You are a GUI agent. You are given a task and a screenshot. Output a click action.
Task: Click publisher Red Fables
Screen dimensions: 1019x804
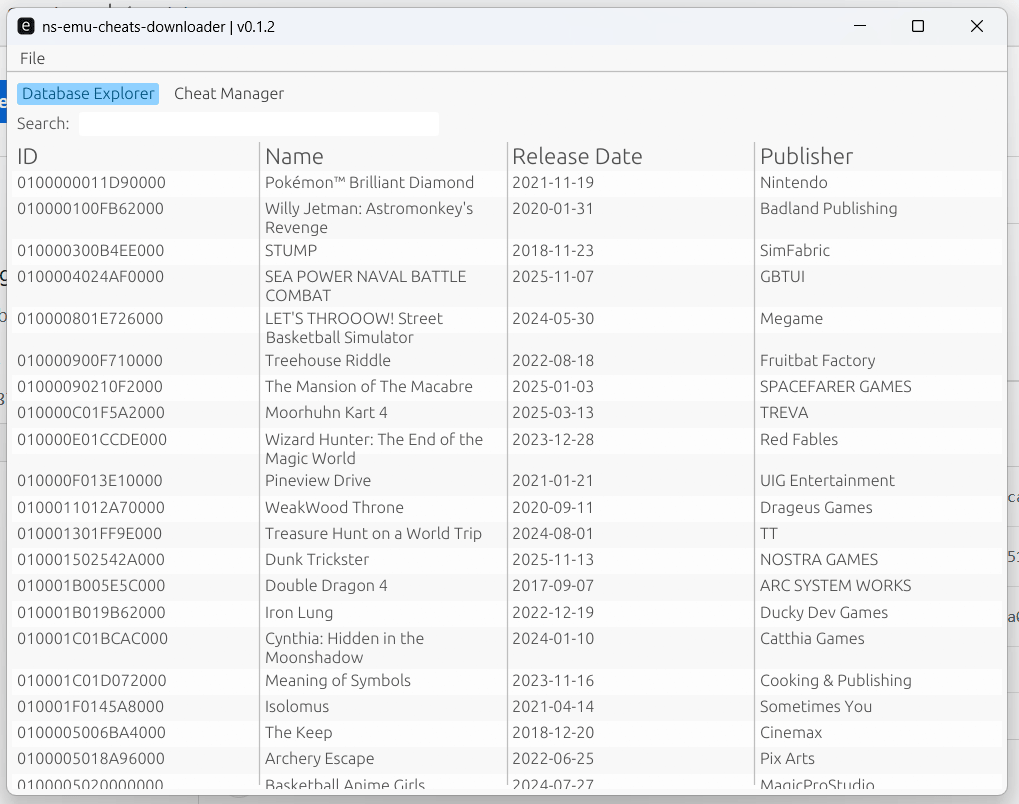point(799,439)
